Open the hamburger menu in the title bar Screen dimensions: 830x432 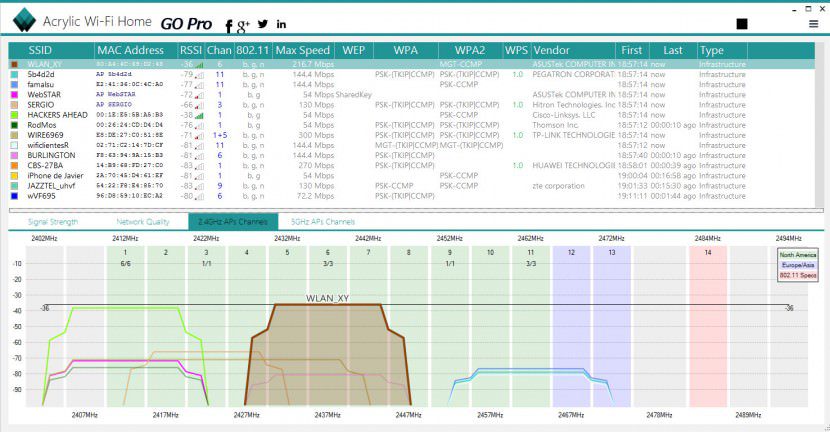(x=812, y=23)
